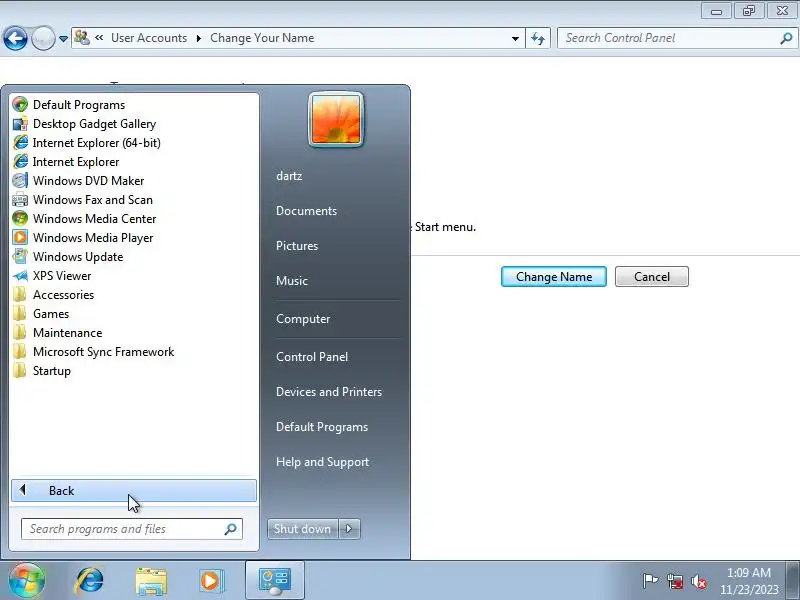The width and height of the screenshot is (800, 600).
Task: Open Documents from Start menu
Action: [x=306, y=211]
